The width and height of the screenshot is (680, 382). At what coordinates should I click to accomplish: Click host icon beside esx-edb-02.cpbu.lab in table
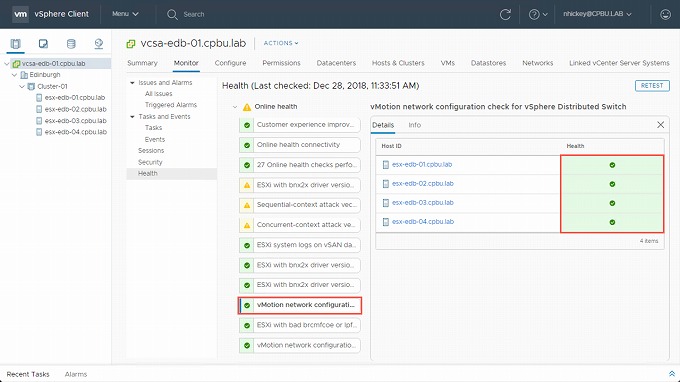386,184
